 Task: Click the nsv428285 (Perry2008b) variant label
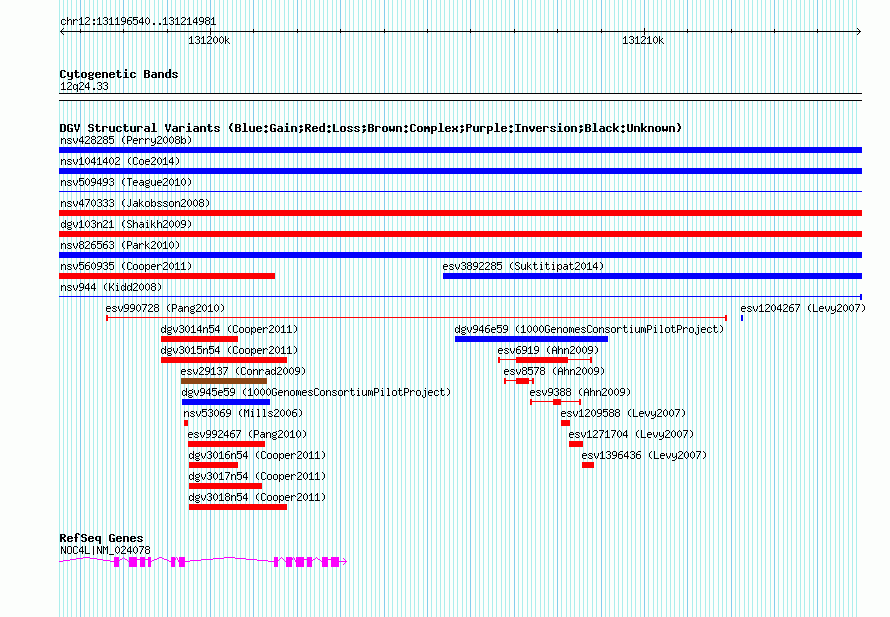coord(126,140)
